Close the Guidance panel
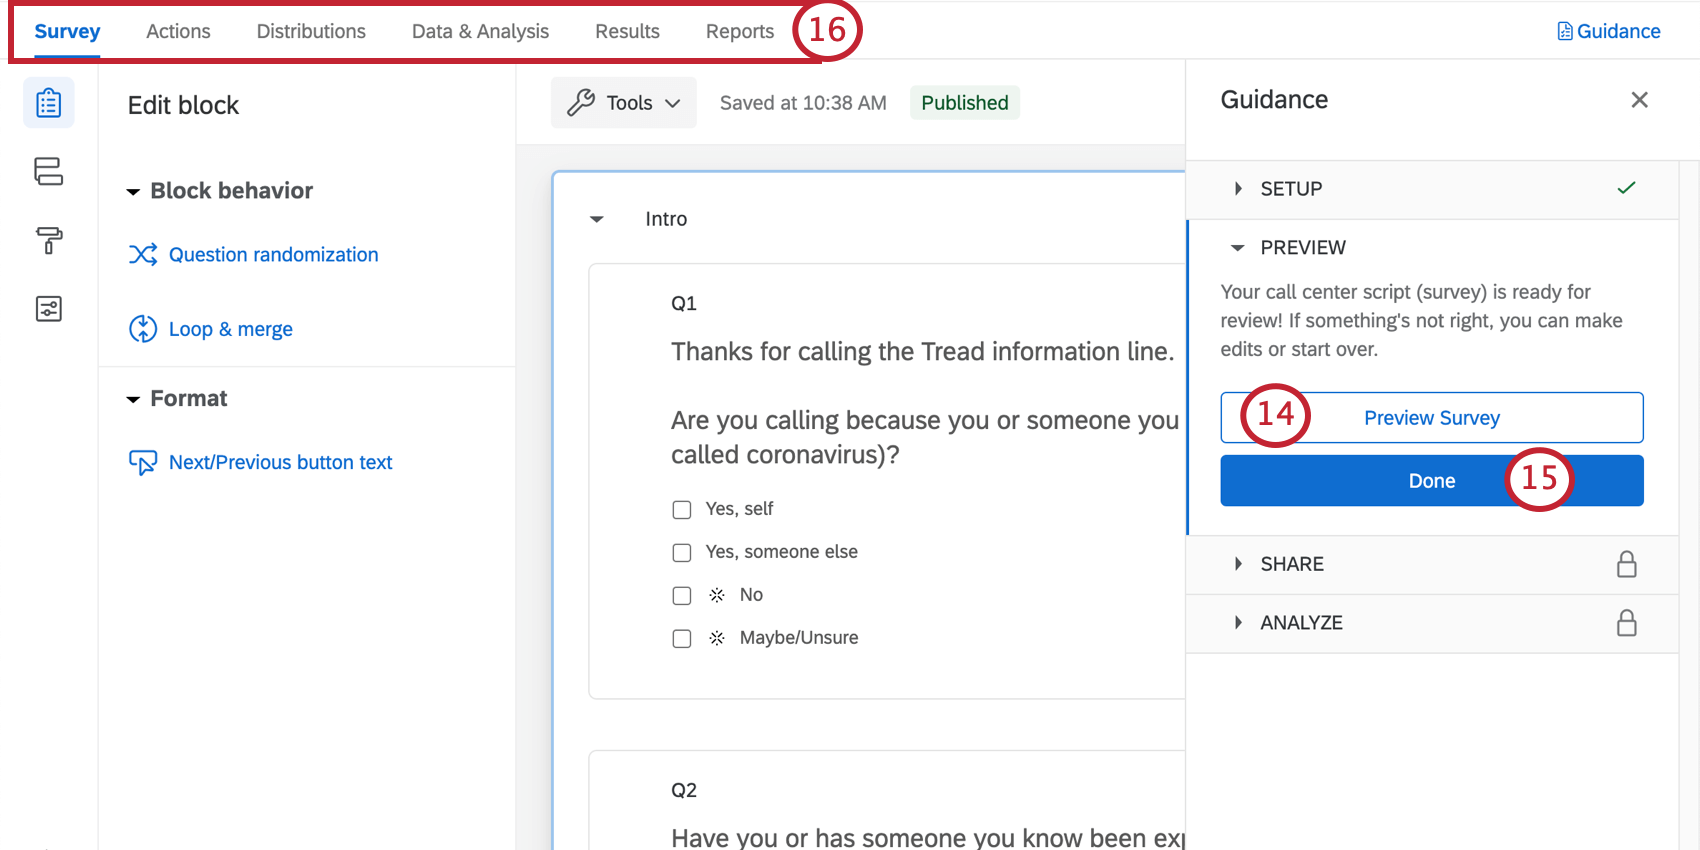 click(x=1639, y=100)
